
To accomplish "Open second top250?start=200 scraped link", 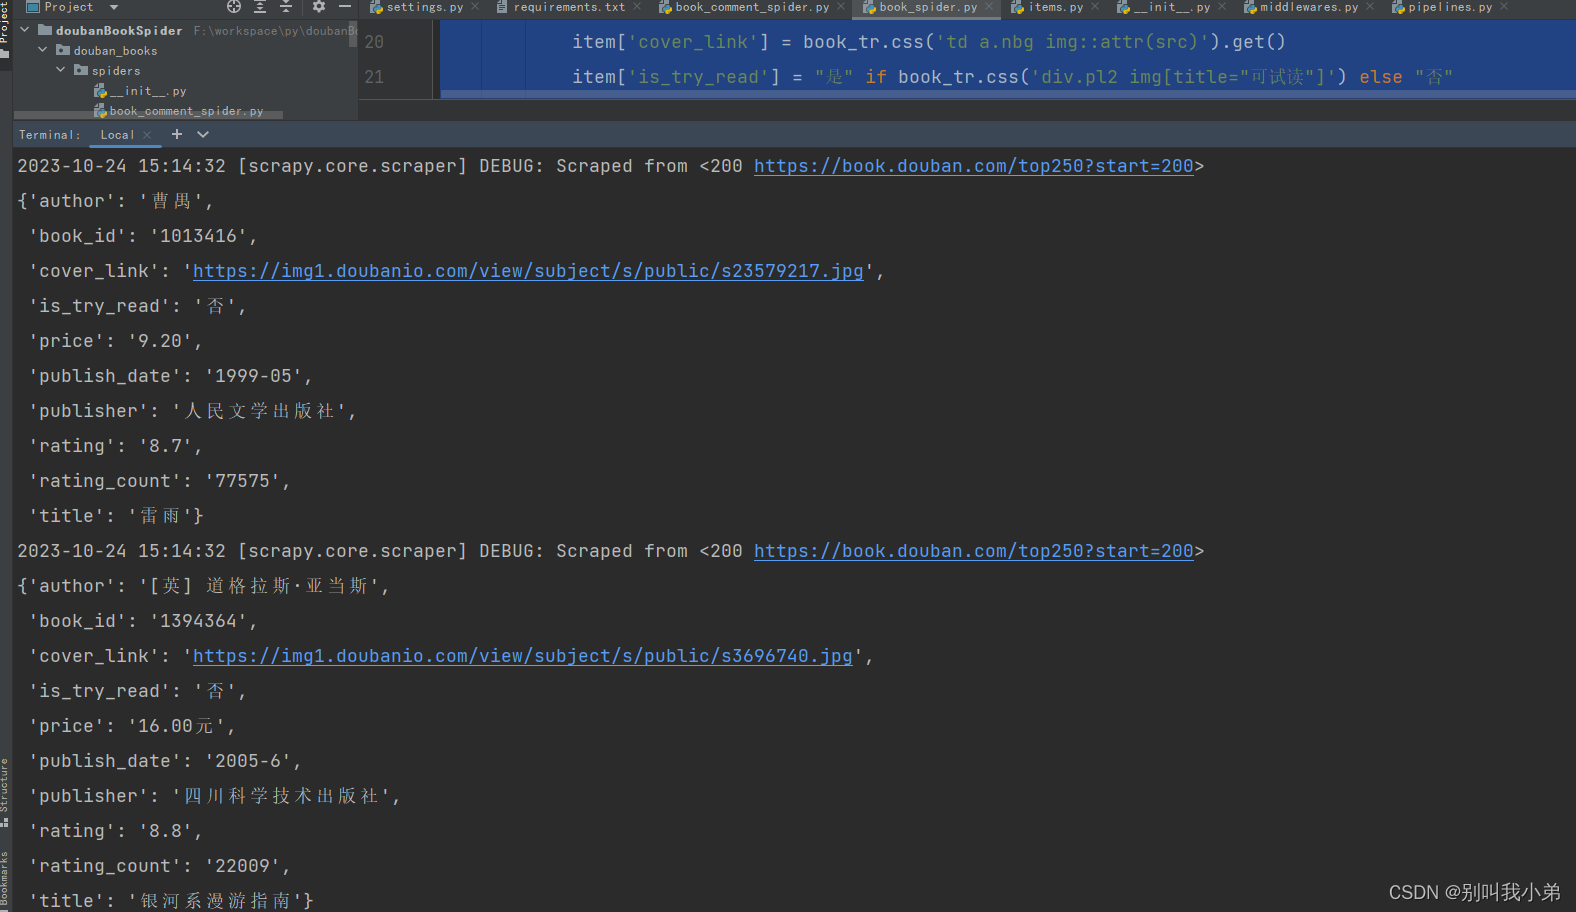I will click(x=973, y=551).
